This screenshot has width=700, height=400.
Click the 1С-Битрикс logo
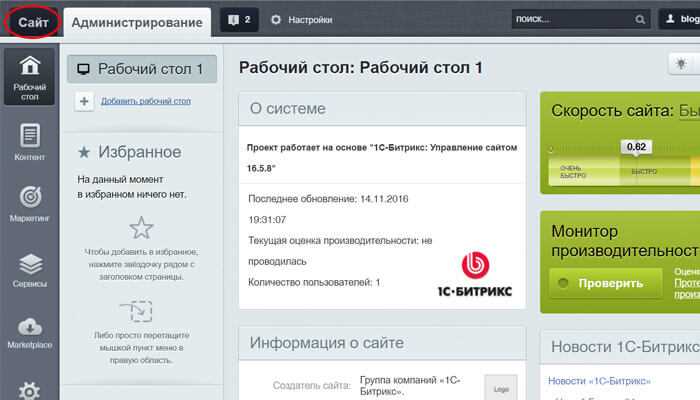click(475, 275)
